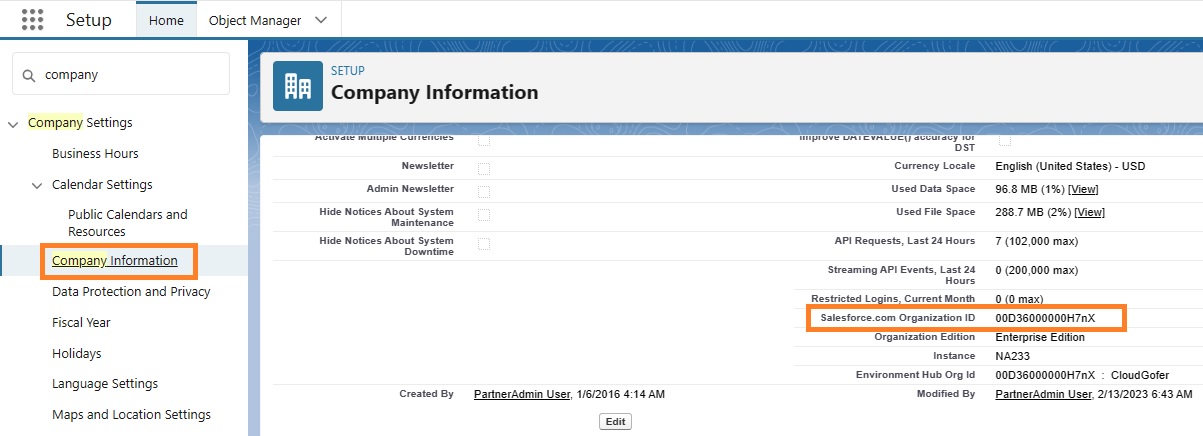The height and width of the screenshot is (436, 1203).
Task: Open Data Protection and Privacy
Action: pyautogui.click(x=131, y=292)
